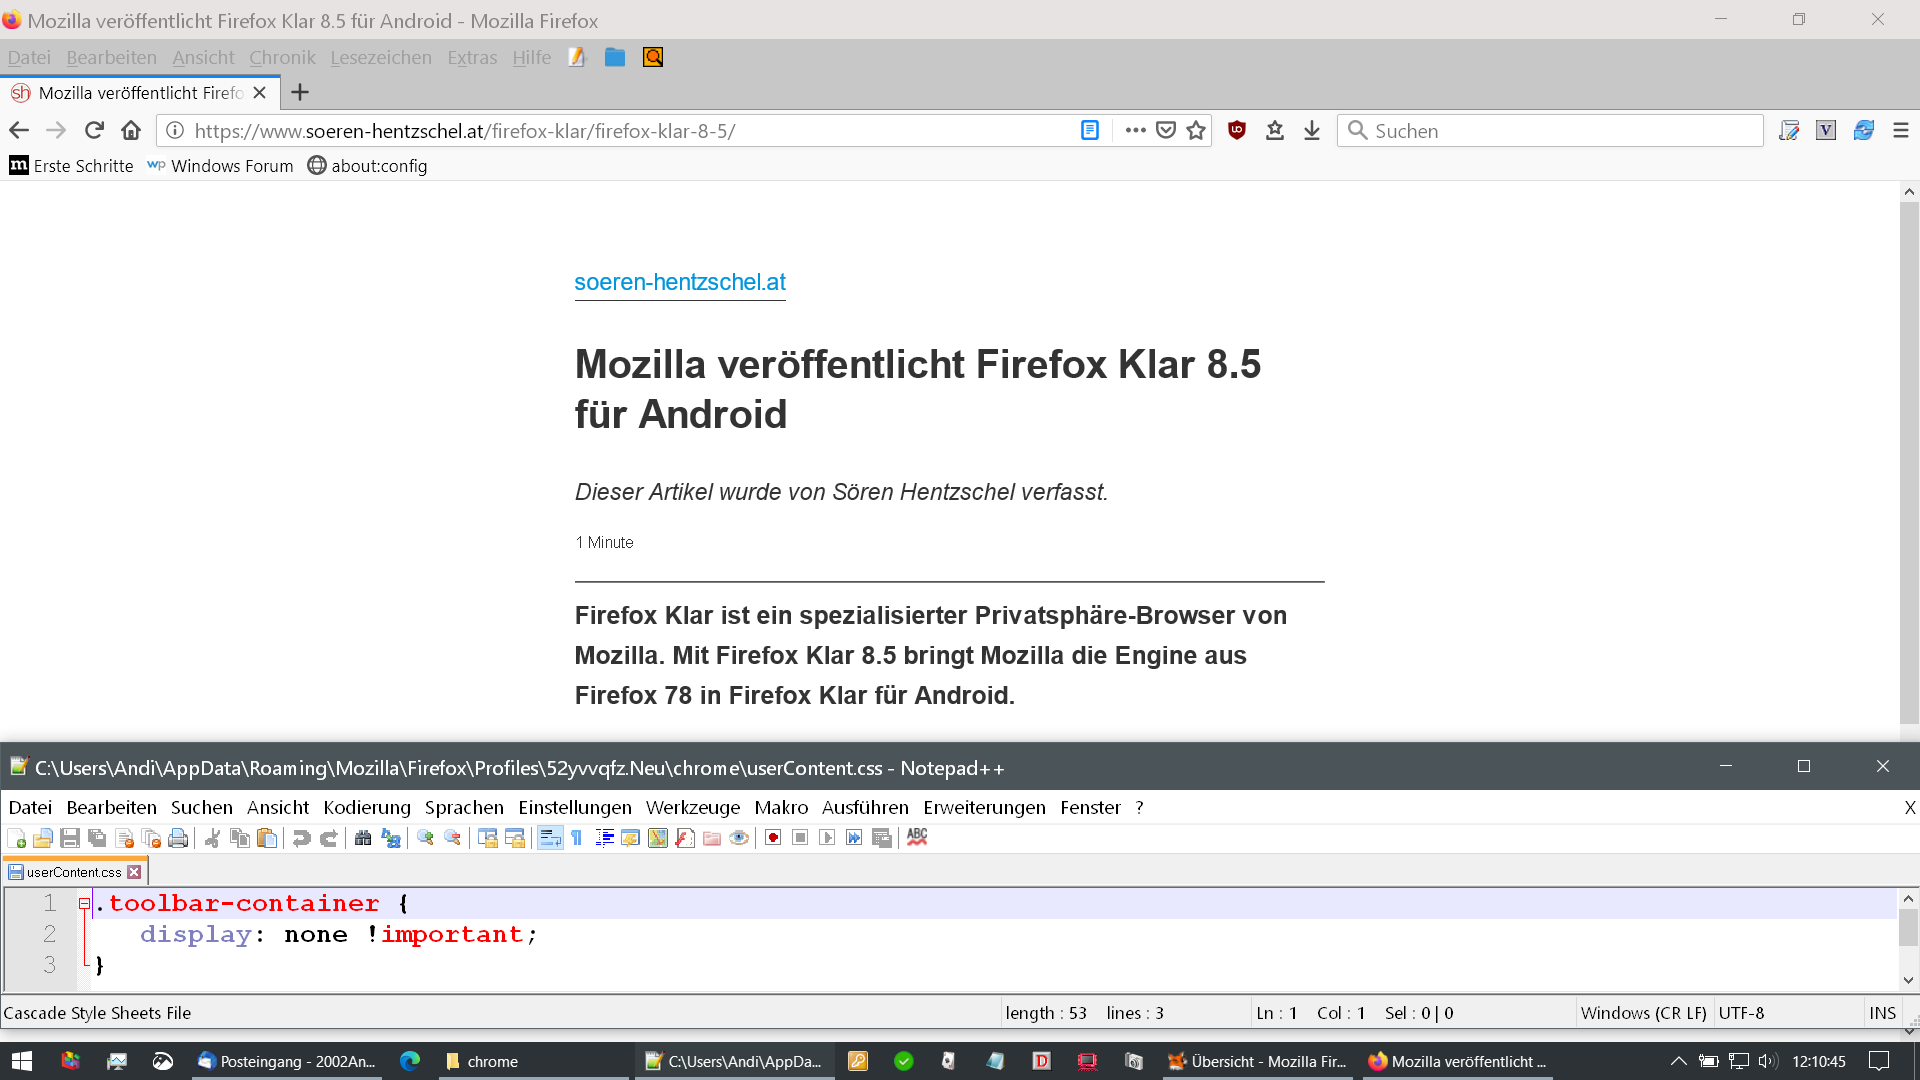The width and height of the screenshot is (1920, 1080).
Task: Click the Save file floppy icon
Action: click(69, 838)
